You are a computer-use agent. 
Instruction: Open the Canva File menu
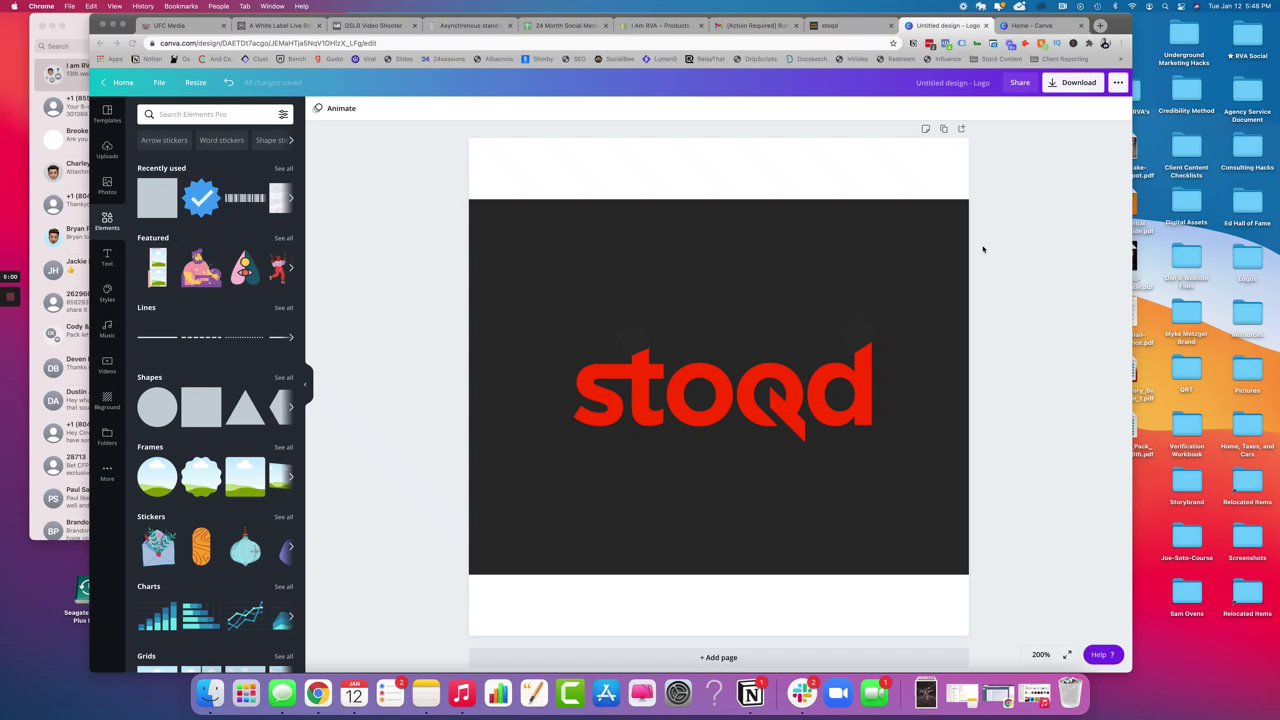point(159,82)
